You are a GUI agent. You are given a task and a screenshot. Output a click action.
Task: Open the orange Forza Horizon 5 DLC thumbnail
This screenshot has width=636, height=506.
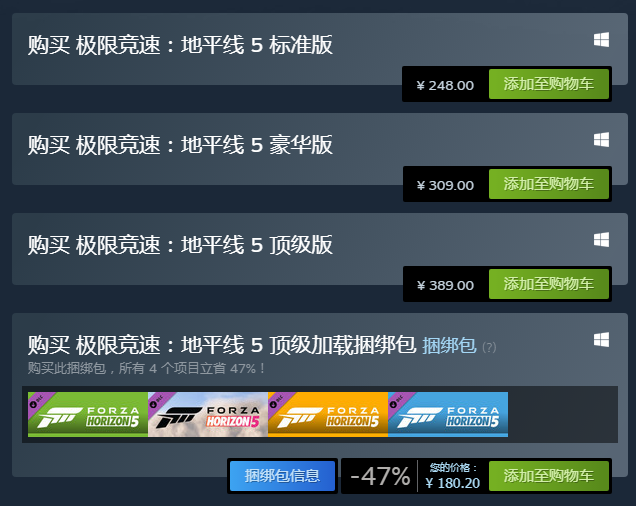[x=328, y=414]
